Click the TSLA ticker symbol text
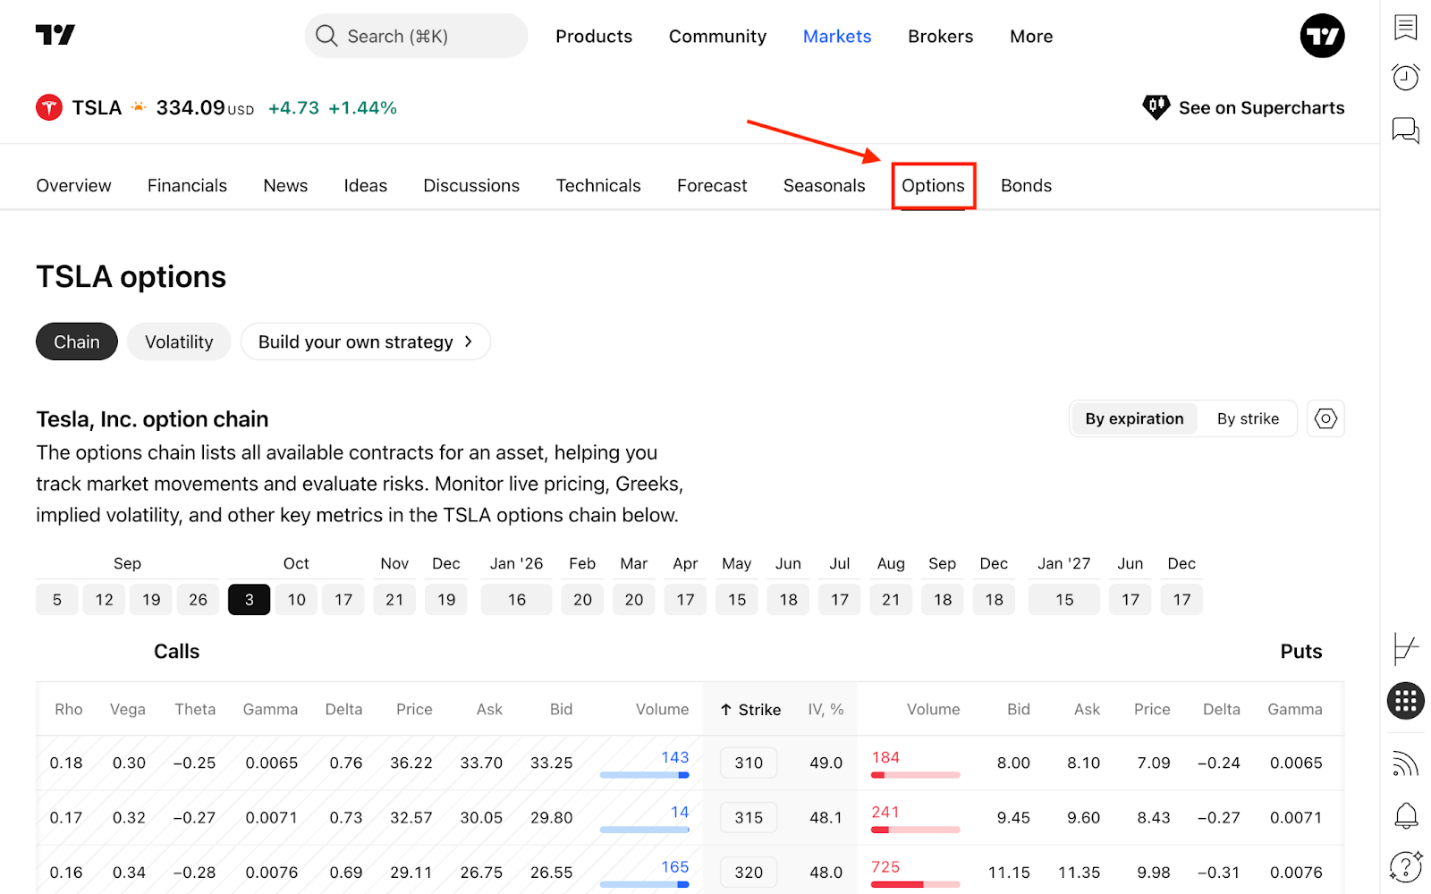 97,107
